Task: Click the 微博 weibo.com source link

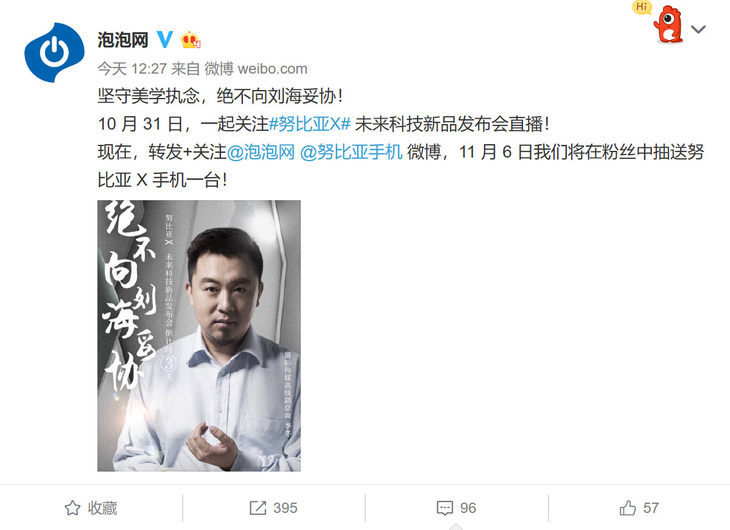Action: (256, 69)
